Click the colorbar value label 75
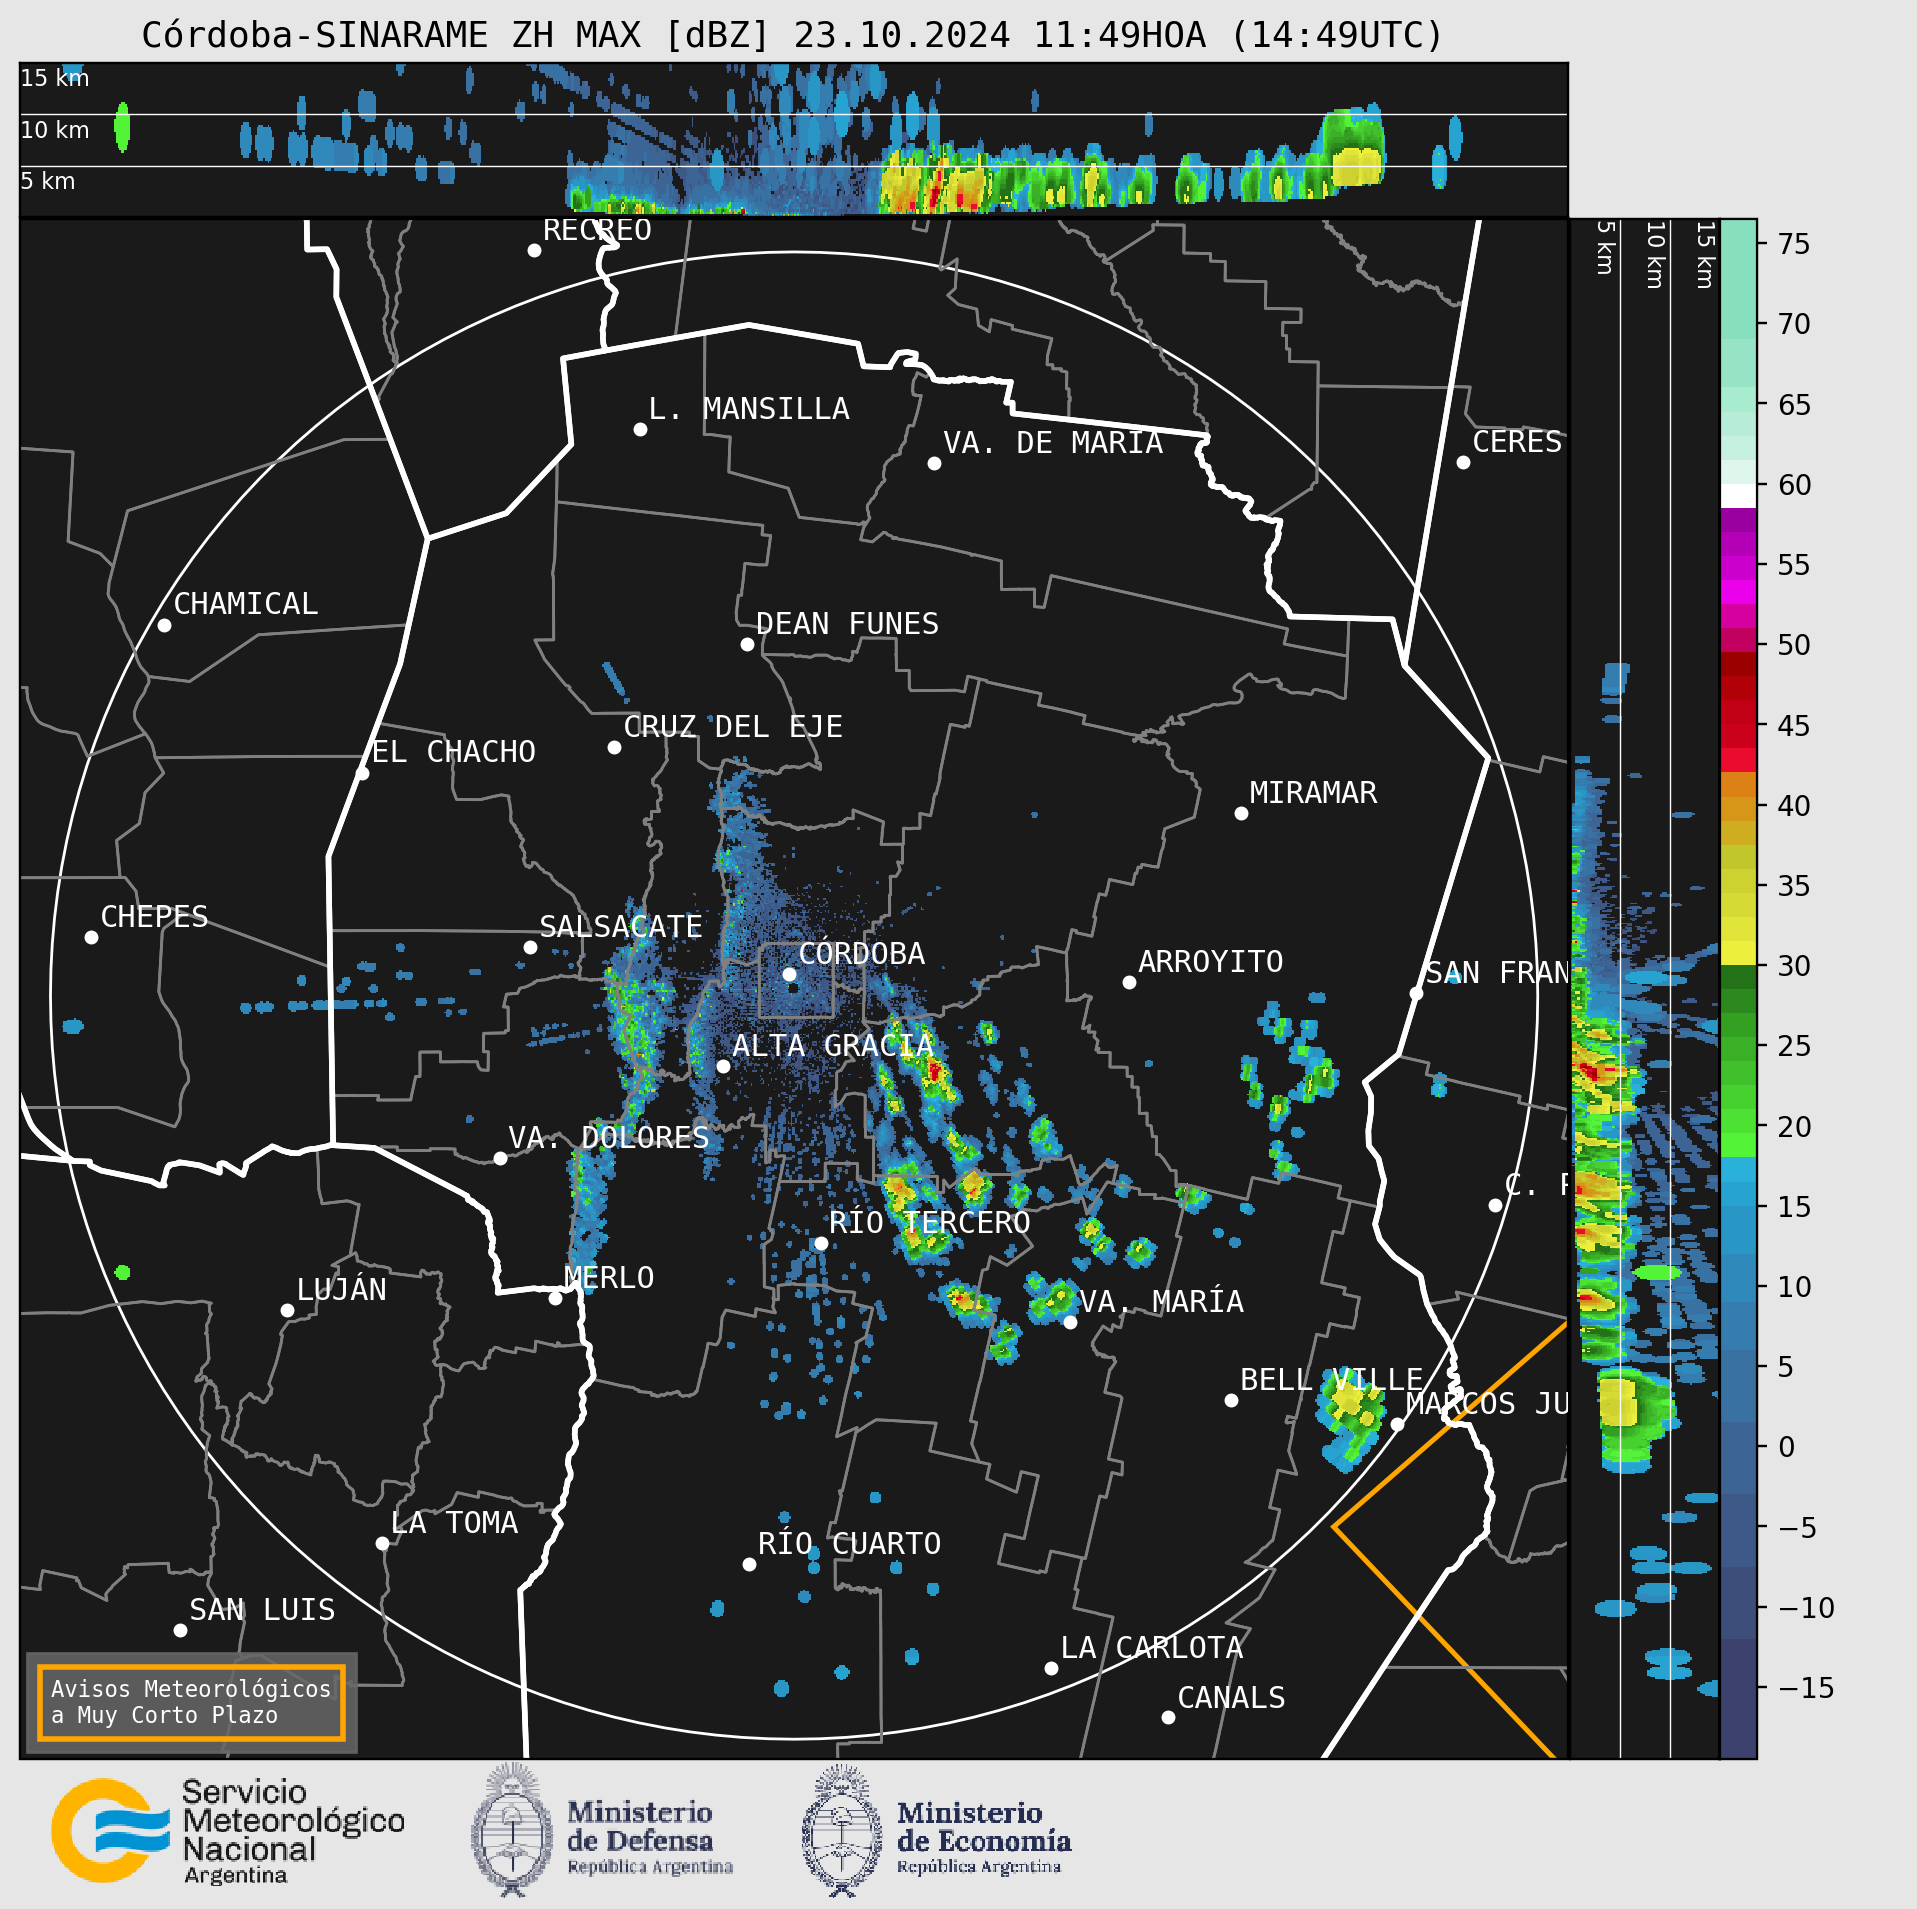 click(1794, 244)
